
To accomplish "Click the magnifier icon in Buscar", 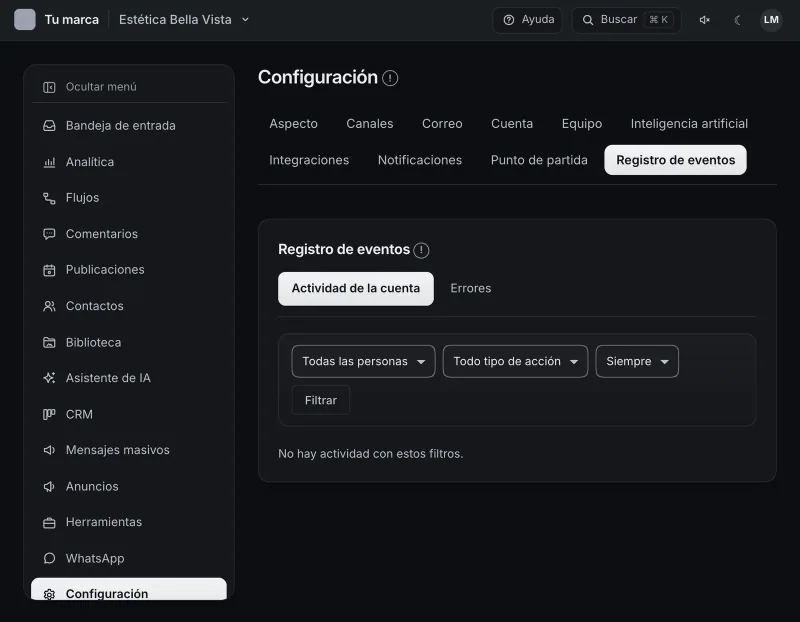I will pyautogui.click(x=588, y=20).
